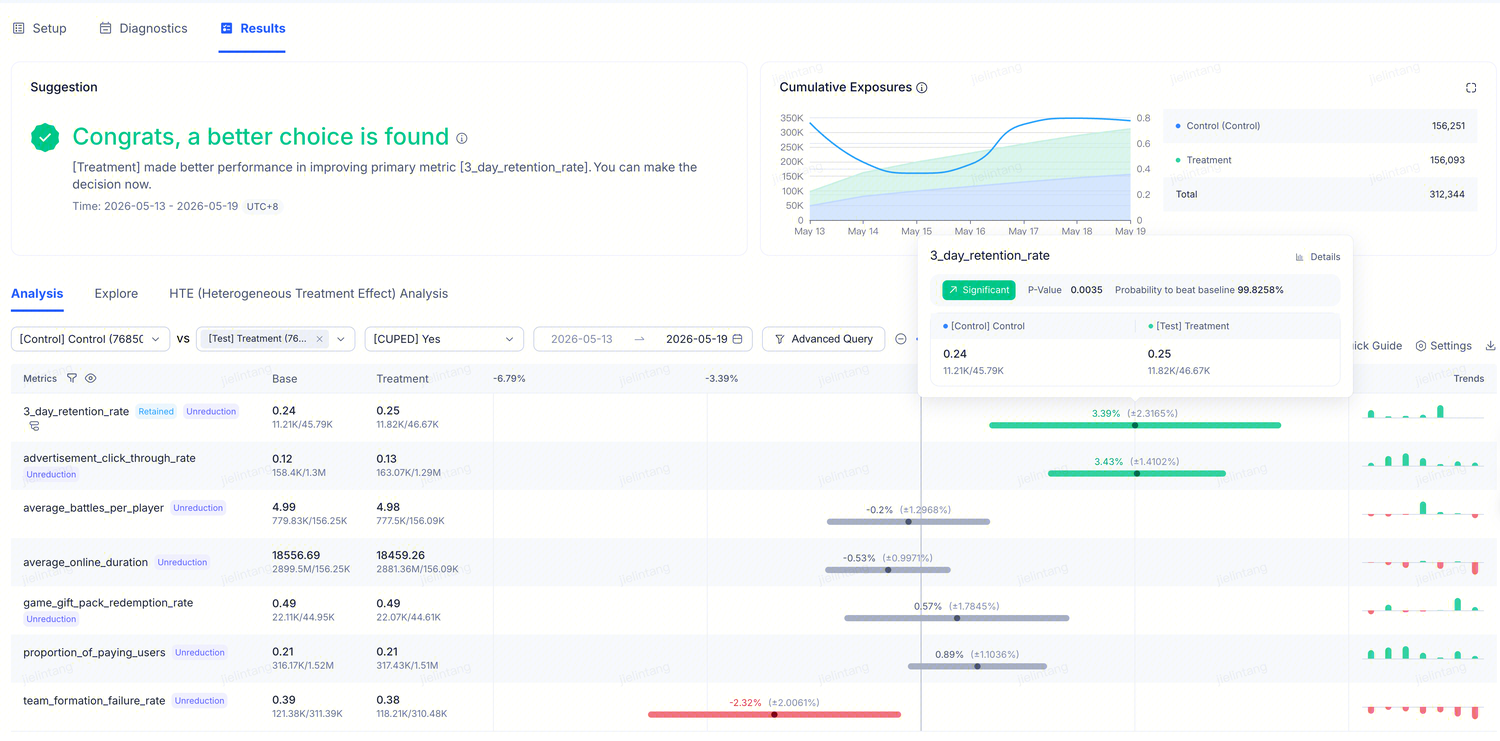The width and height of the screenshot is (1500, 741).
Task: Click the green Significant badge
Action: pyautogui.click(x=979, y=290)
